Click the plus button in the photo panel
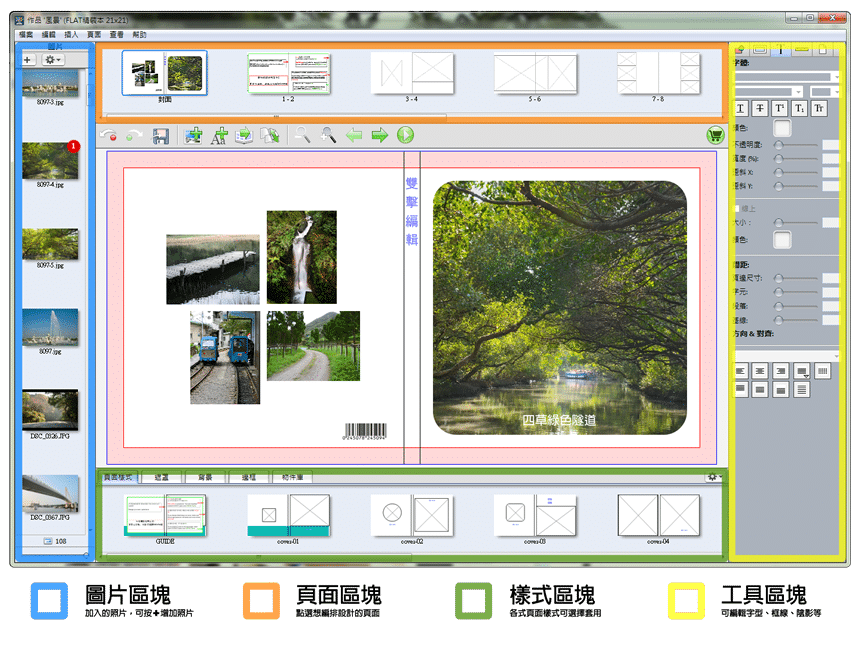This screenshot has width=860, height=646. tap(28, 60)
